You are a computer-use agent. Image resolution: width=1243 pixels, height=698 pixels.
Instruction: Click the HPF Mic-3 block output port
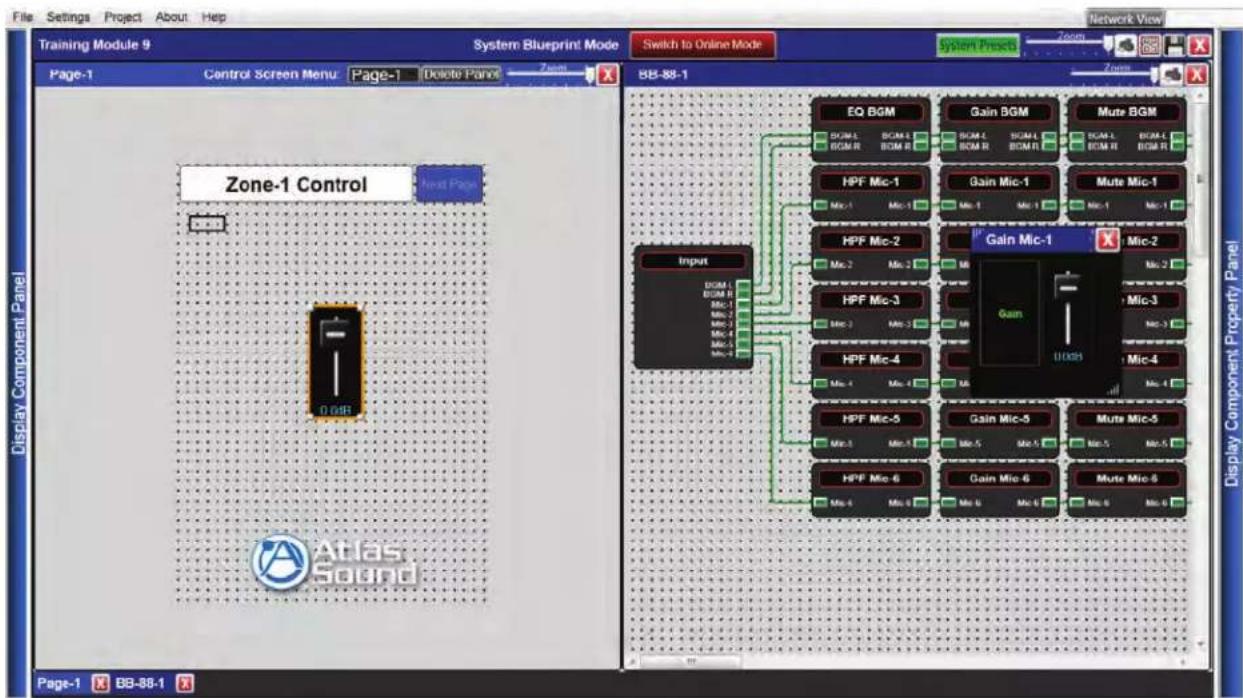(923, 323)
